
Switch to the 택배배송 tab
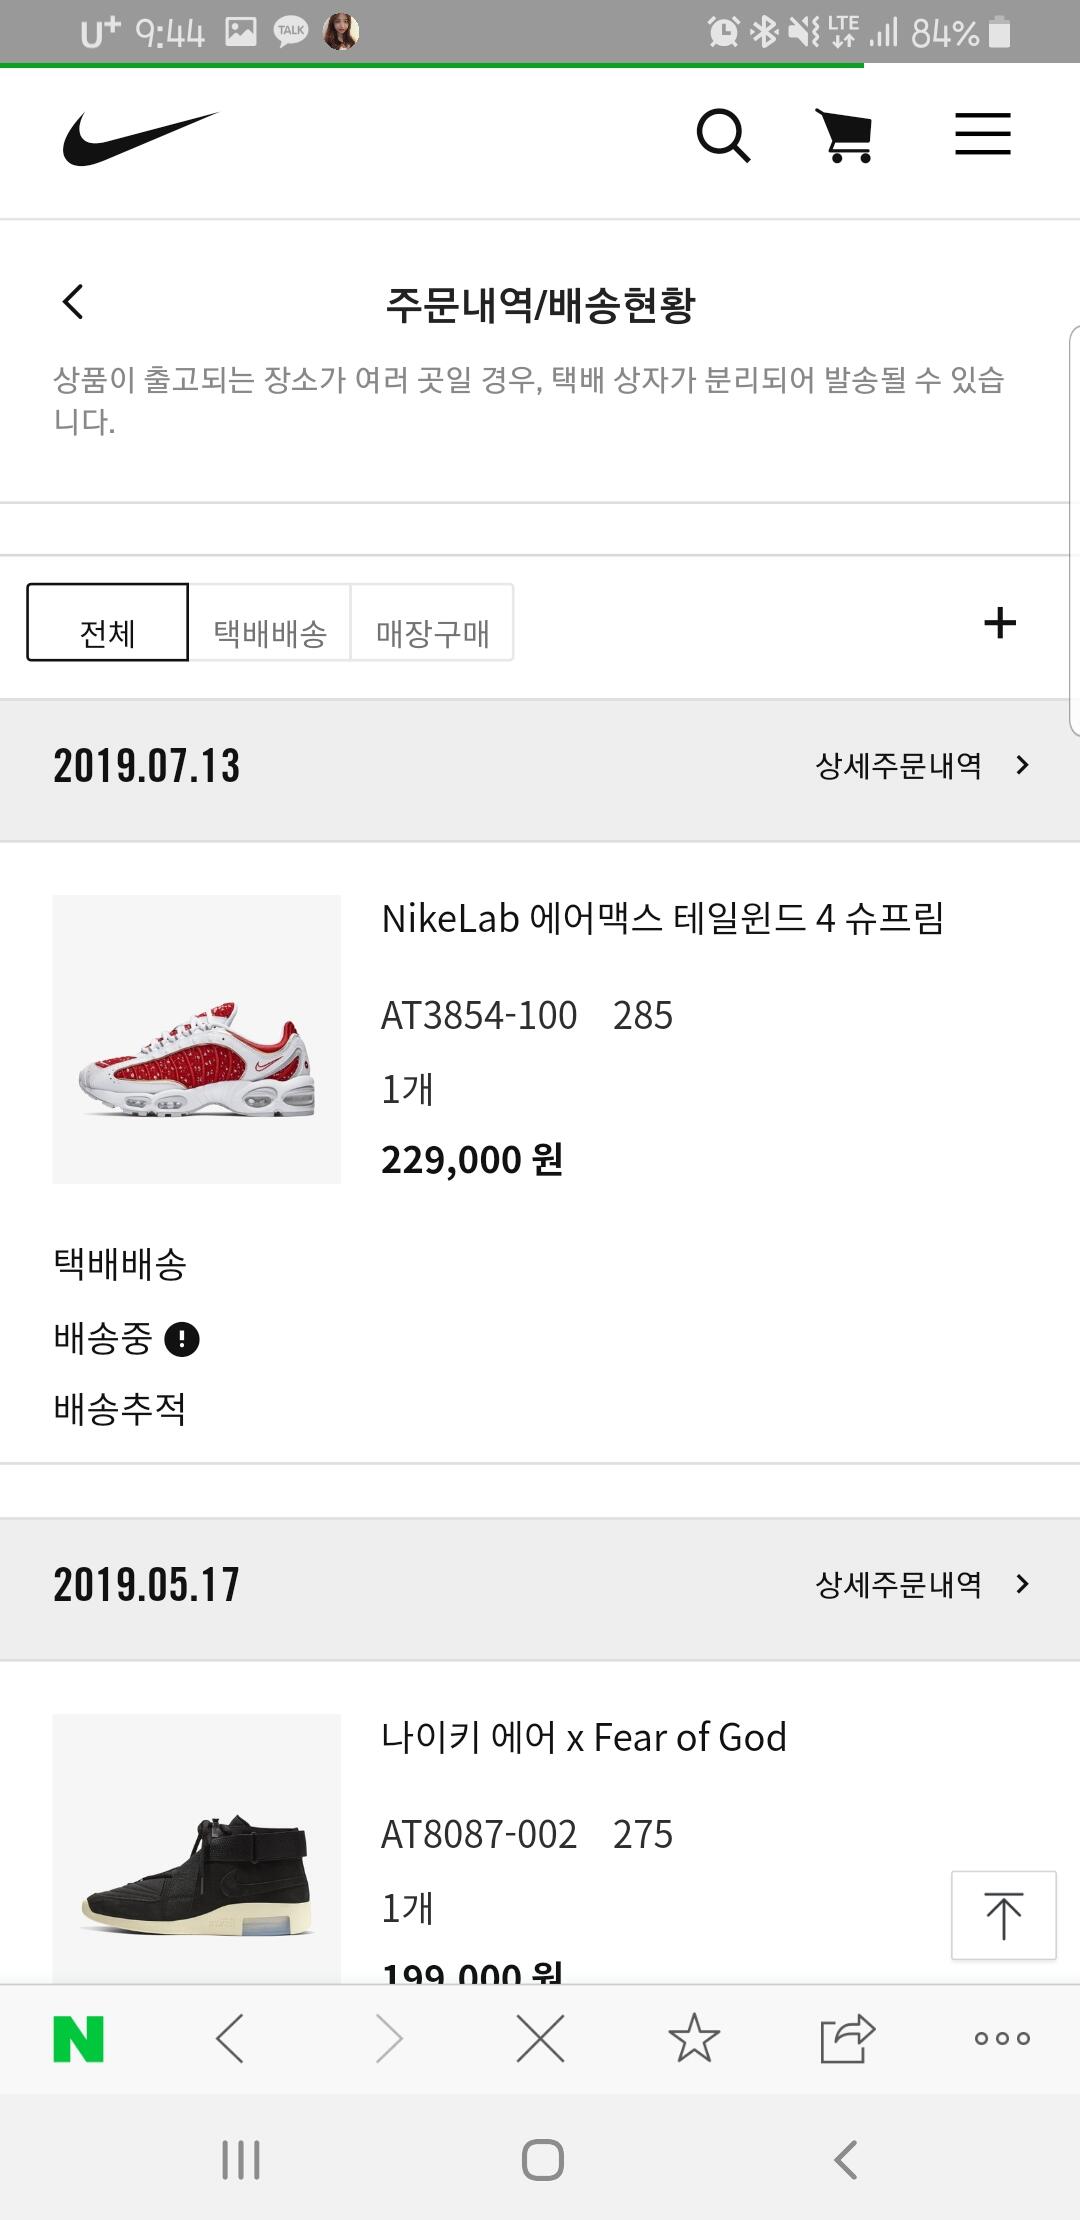270,623
